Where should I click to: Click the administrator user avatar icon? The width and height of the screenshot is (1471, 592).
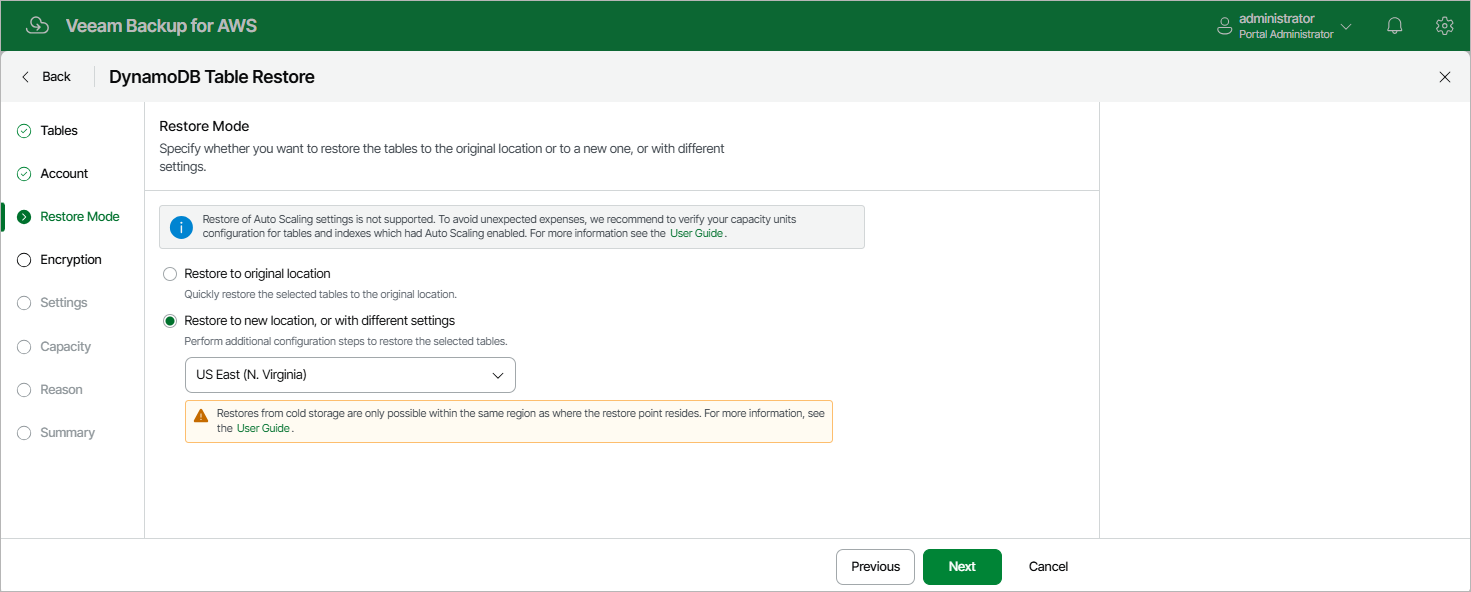point(1224,26)
